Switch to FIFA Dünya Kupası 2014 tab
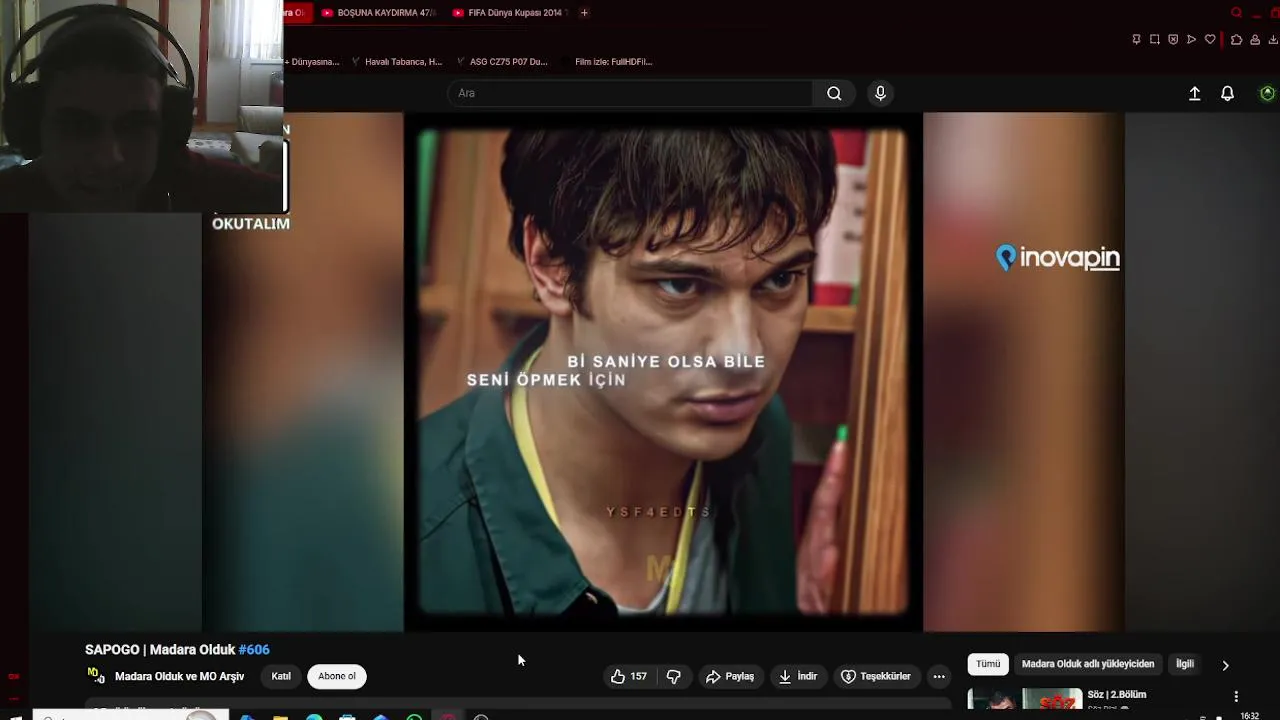 [510, 13]
